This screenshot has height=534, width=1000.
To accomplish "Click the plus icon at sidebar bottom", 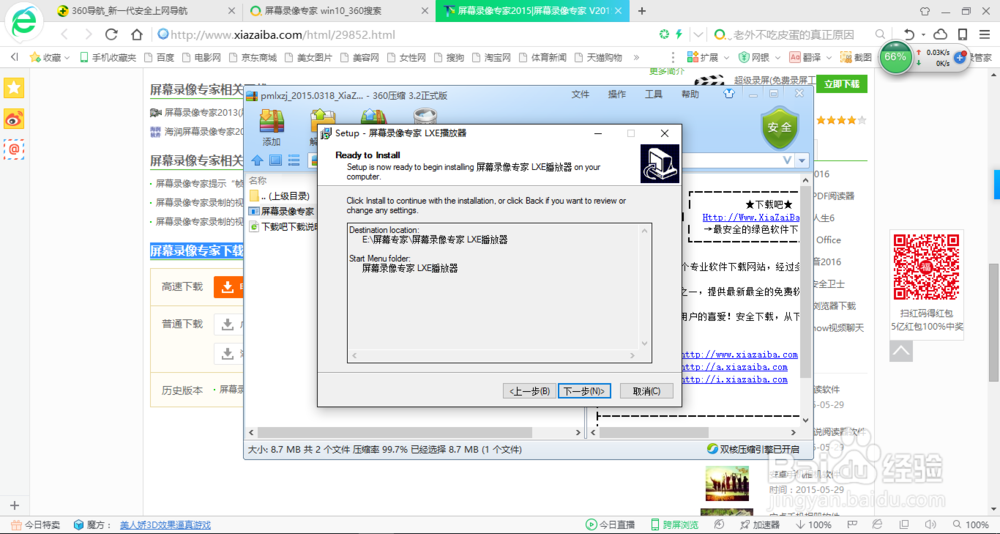I will tap(15, 505).
